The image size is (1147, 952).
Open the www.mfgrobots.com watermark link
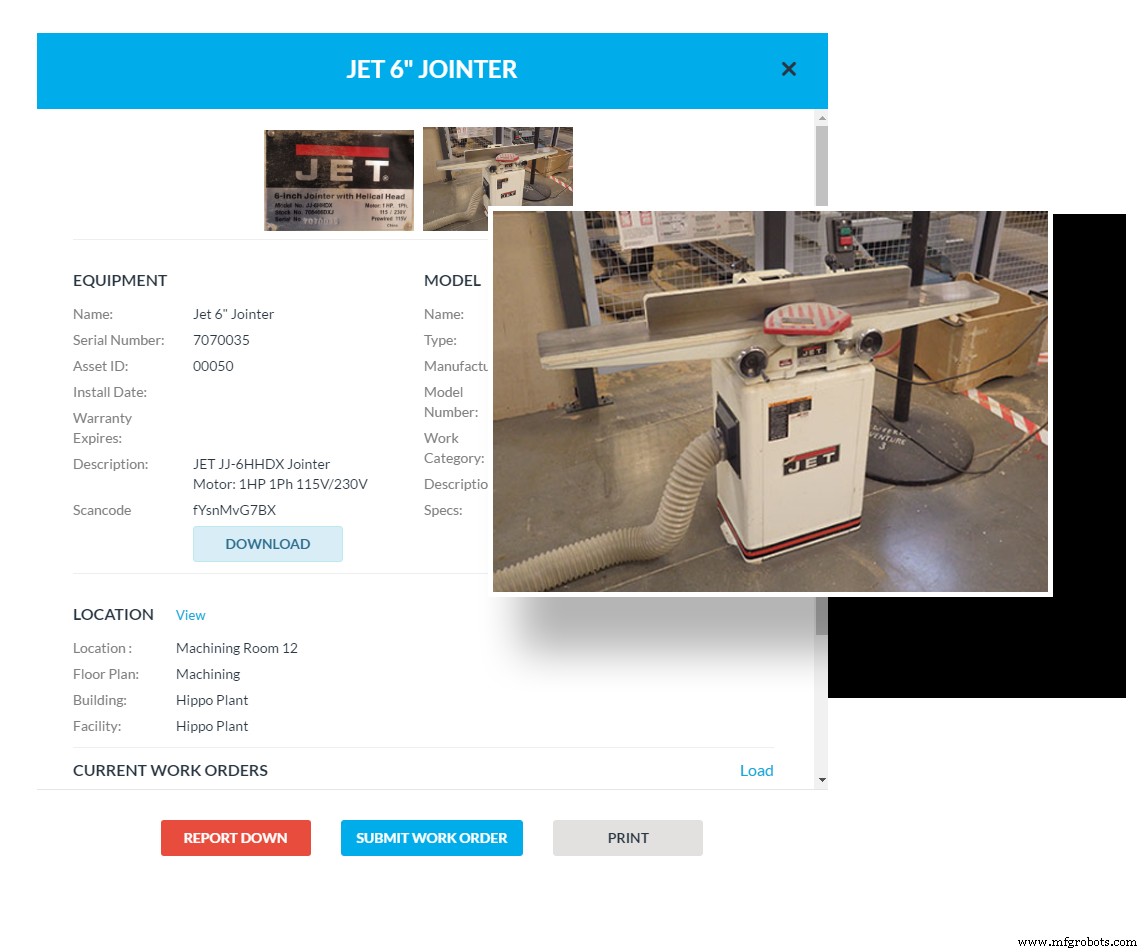1066,941
